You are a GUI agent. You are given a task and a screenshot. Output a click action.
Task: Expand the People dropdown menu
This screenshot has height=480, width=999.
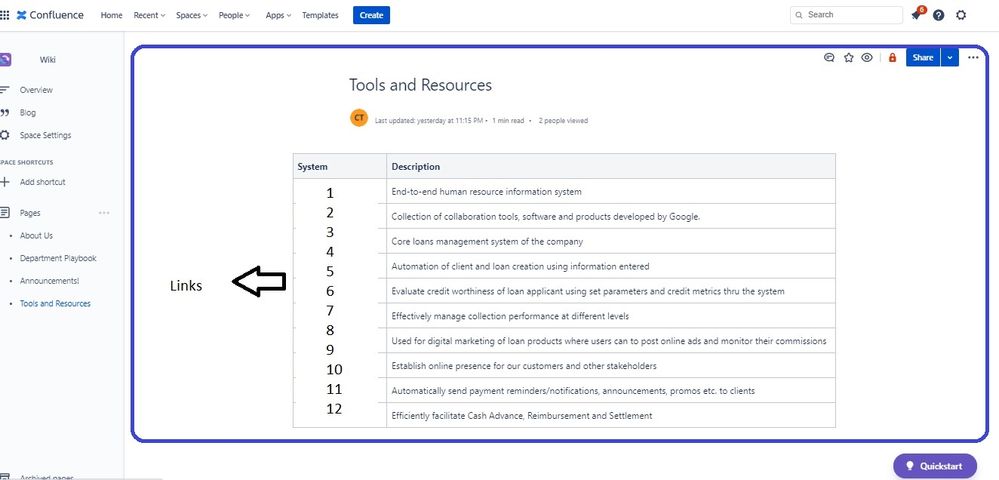pyautogui.click(x=234, y=15)
